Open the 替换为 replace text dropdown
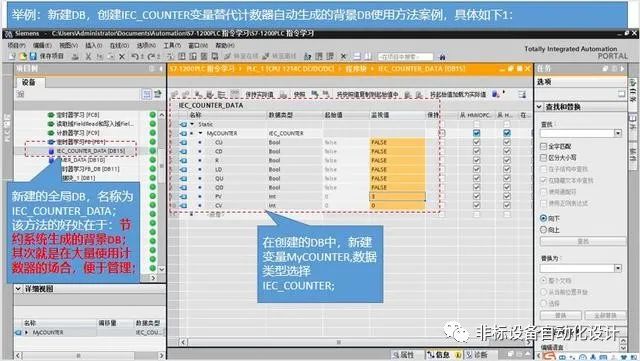Viewport: 640px width, 361px height. 618,268
